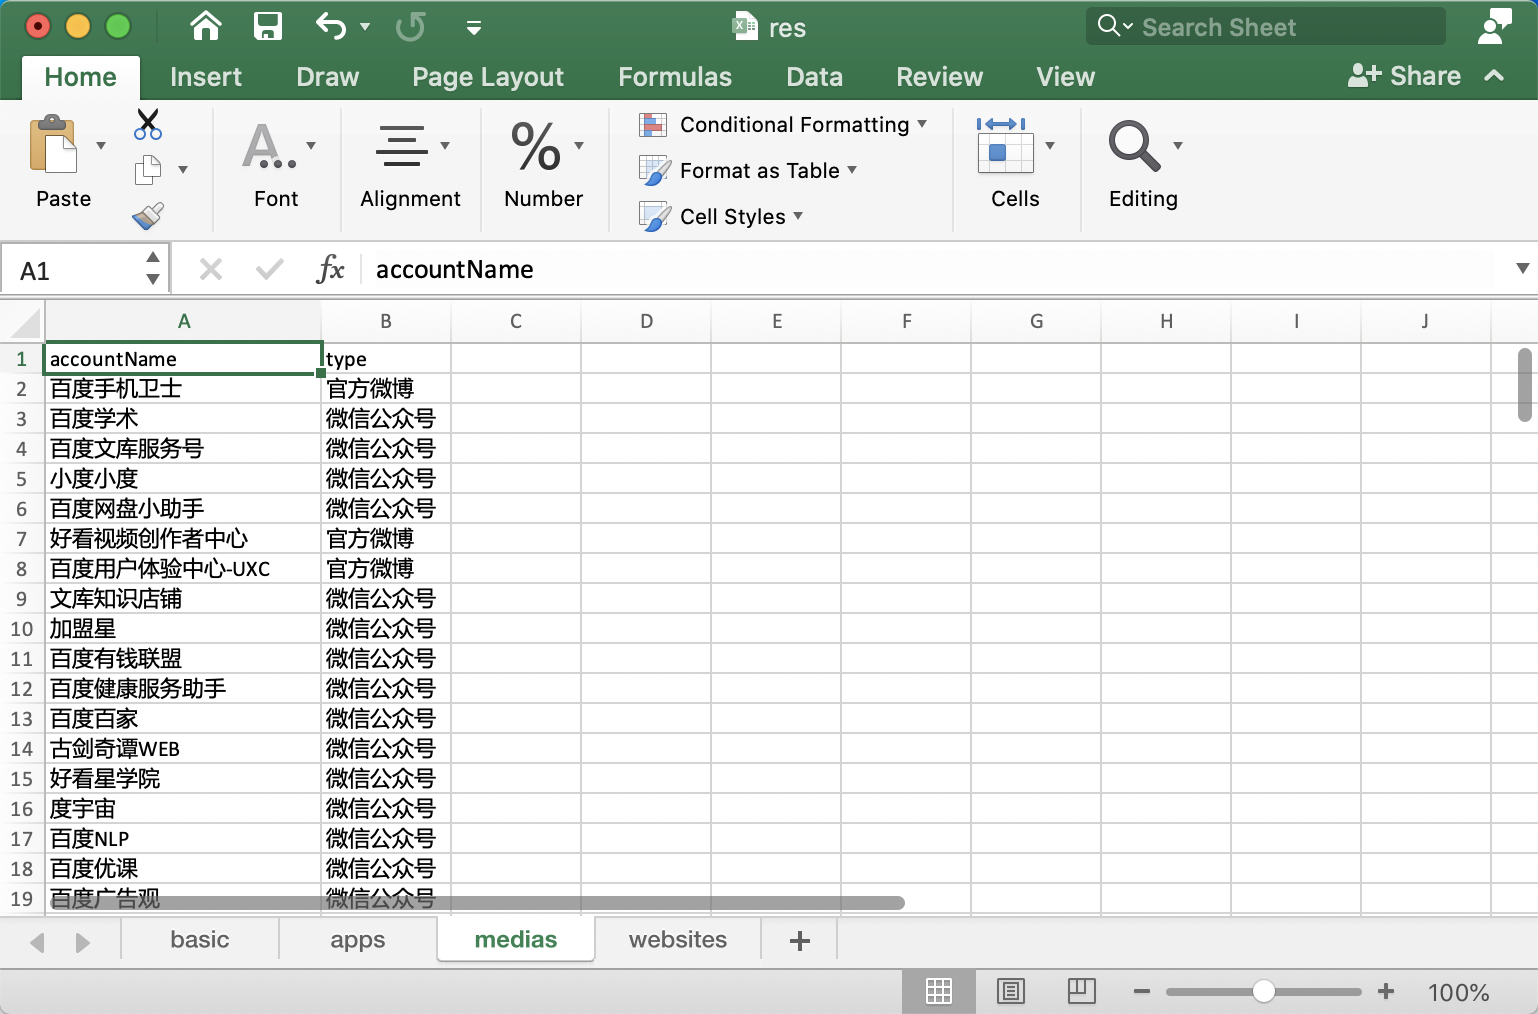This screenshot has height=1014, width=1538.
Task: Open the Editing magnifier group
Action: (1143, 164)
